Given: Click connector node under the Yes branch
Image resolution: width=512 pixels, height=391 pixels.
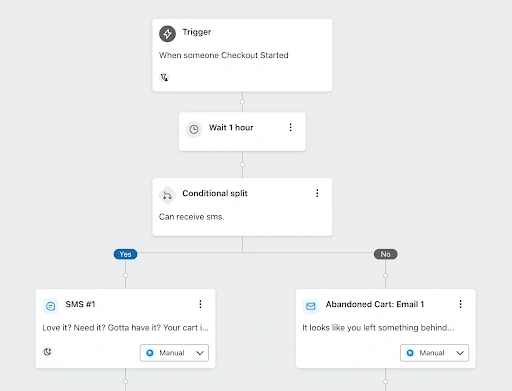Looking at the screenshot, I should (x=125, y=275).
